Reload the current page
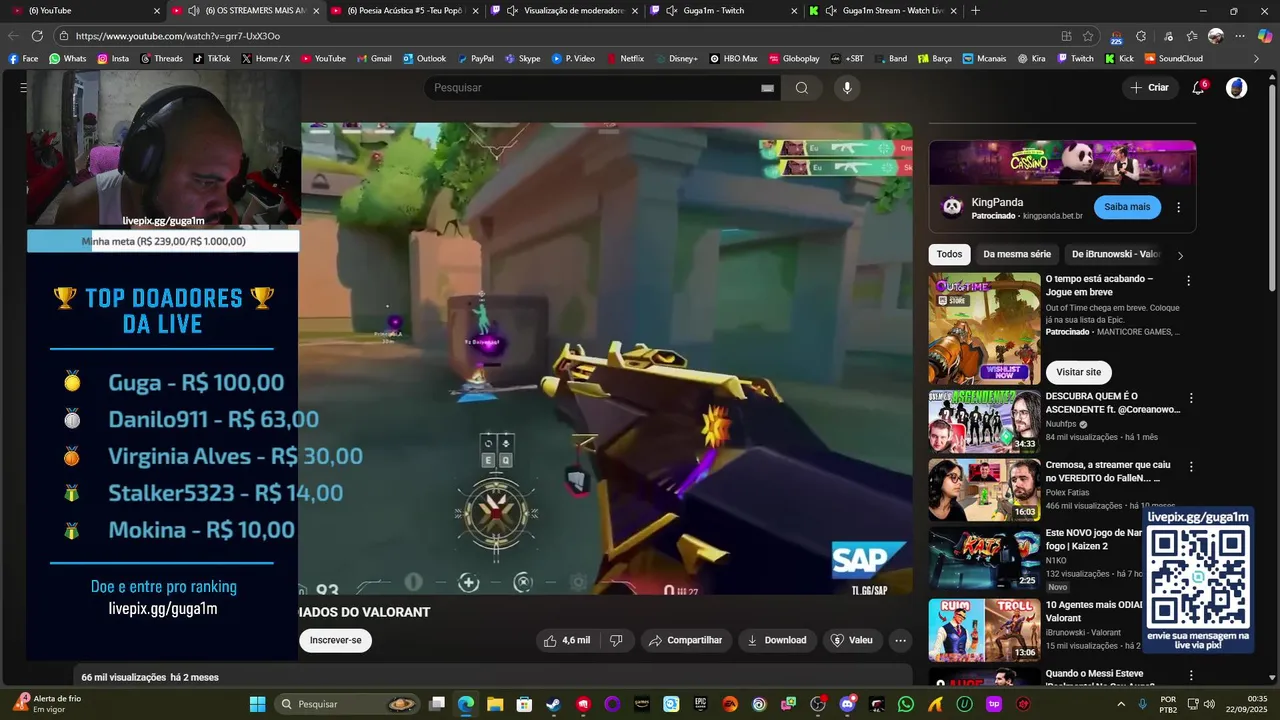Image resolution: width=1280 pixels, height=720 pixels. pos(37,36)
